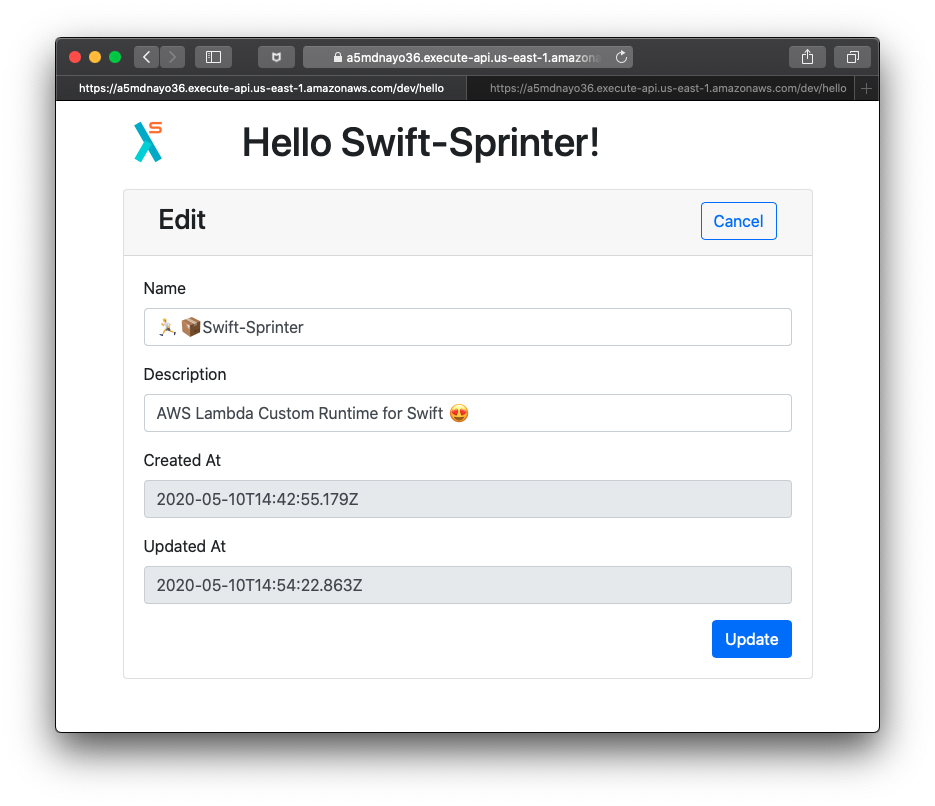Viewport: 935px width, 806px height.
Task: Click the blue Update button
Action: 751,639
